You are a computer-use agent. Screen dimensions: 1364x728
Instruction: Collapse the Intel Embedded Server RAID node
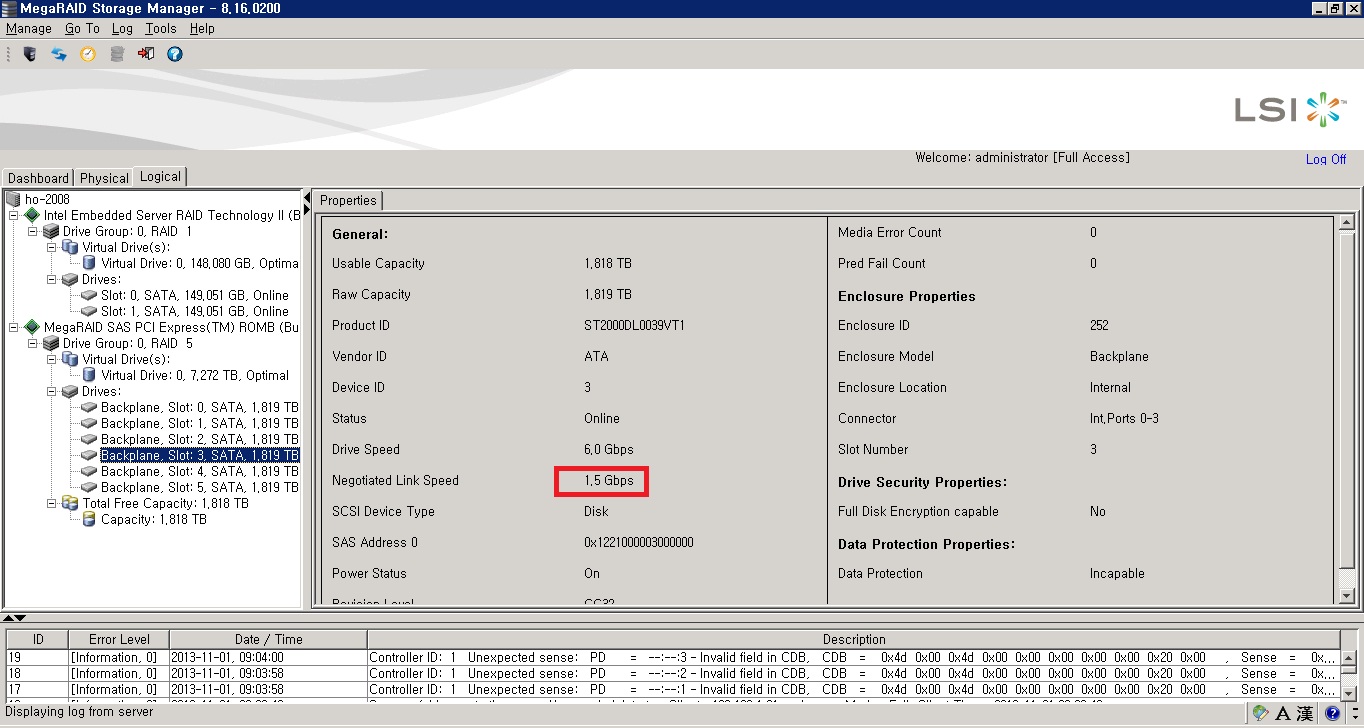point(14,215)
